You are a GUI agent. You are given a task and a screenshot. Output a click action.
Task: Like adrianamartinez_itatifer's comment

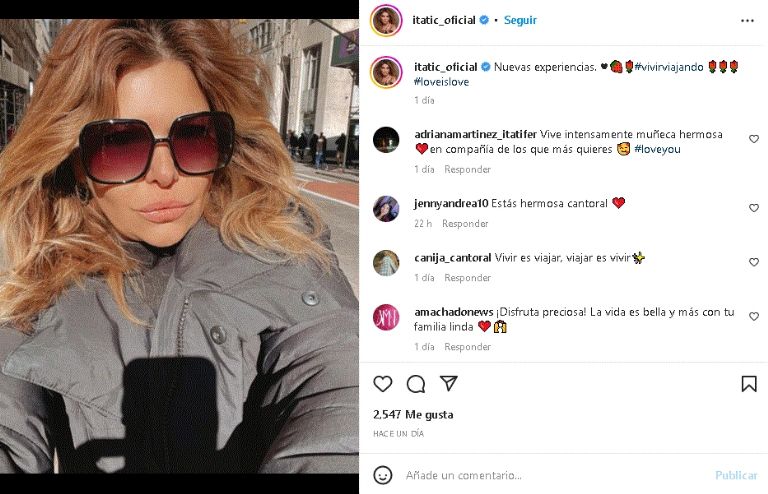tap(754, 139)
